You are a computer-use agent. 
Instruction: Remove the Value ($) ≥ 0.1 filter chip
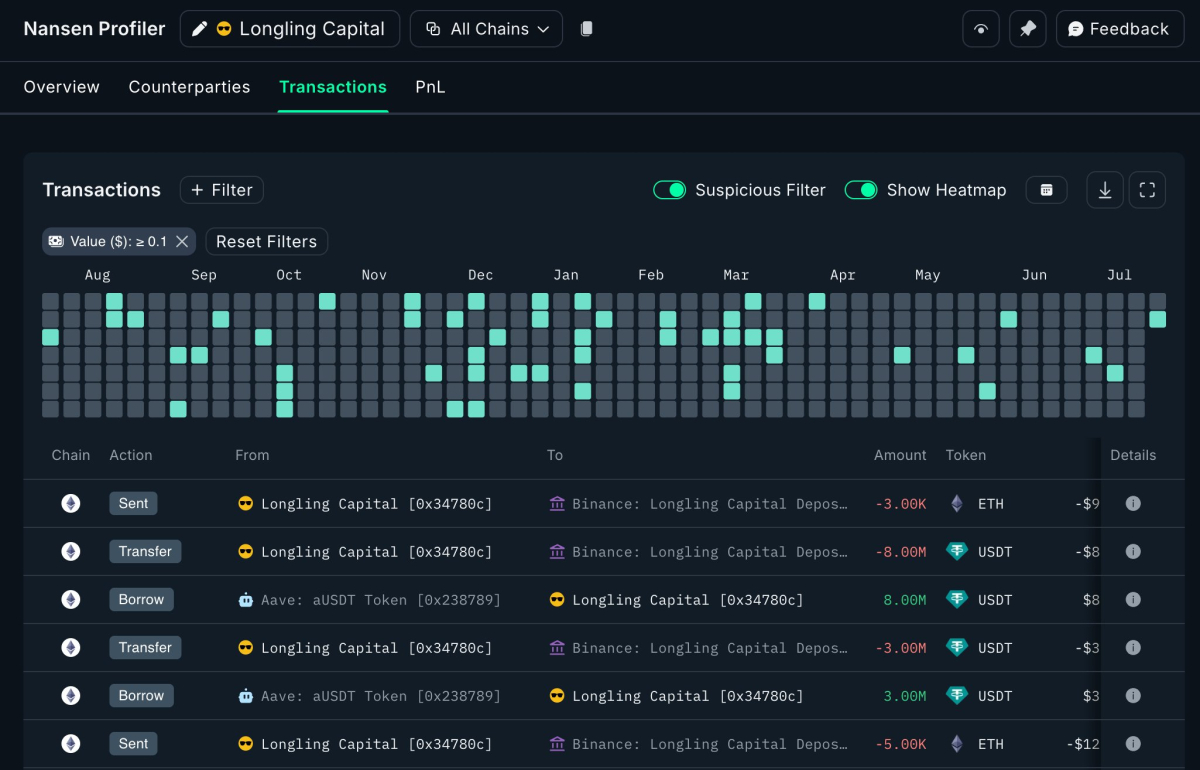coord(182,241)
